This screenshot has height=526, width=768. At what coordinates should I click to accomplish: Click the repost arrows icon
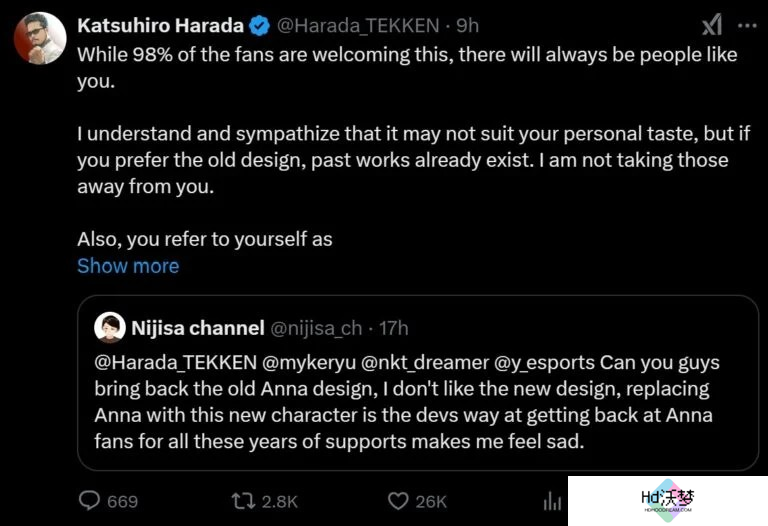(x=243, y=501)
